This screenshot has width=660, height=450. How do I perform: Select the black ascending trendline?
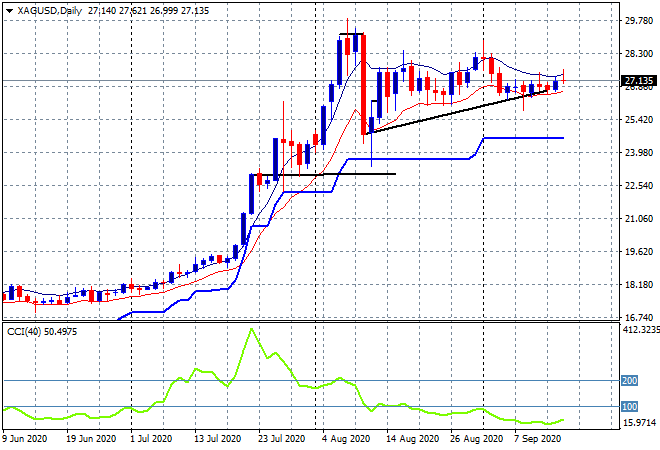point(457,112)
